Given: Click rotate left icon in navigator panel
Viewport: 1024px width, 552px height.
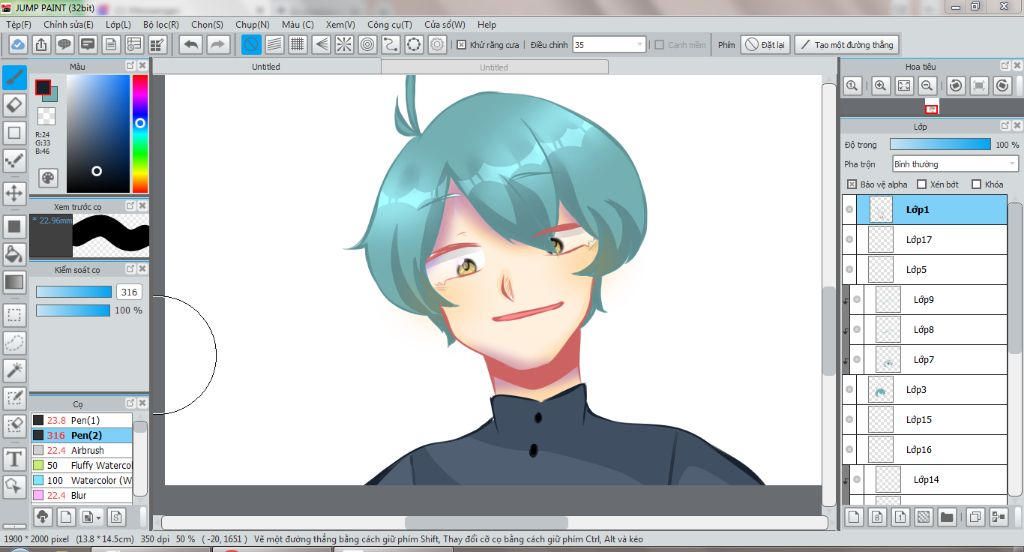Looking at the screenshot, I should click(x=956, y=86).
